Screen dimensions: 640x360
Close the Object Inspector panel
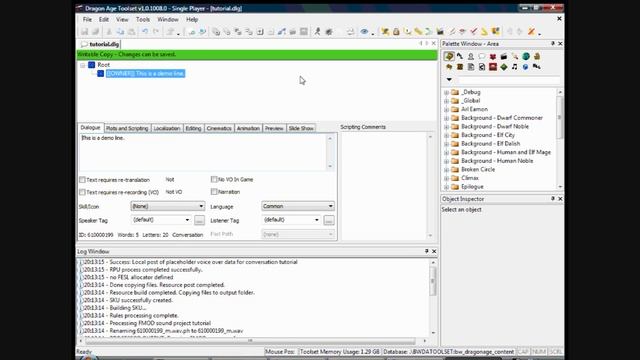(x=560, y=199)
